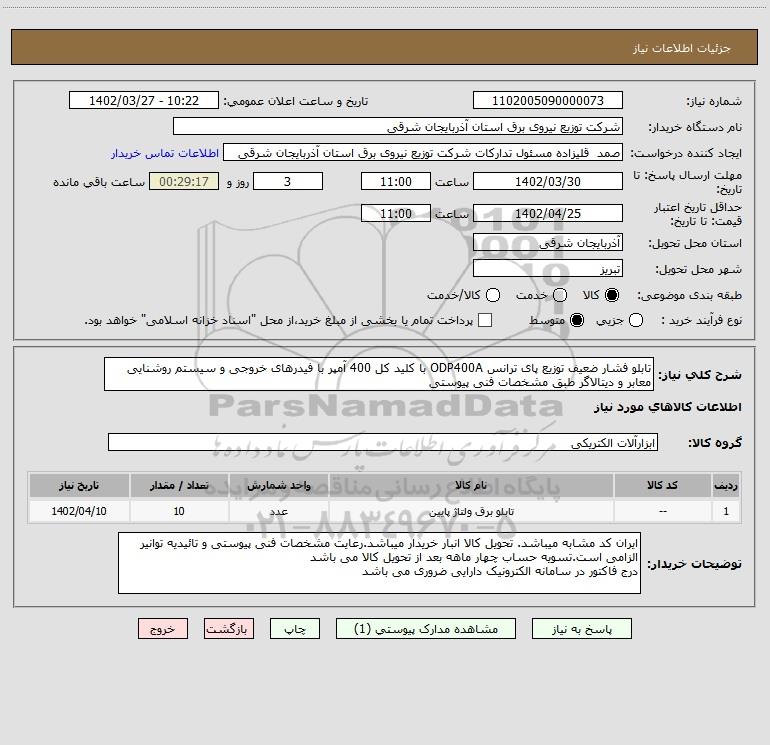The image size is (770, 745).
Task: Click the announcement date field 1402/03/27 - 10:22
Action: pos(144,101)
